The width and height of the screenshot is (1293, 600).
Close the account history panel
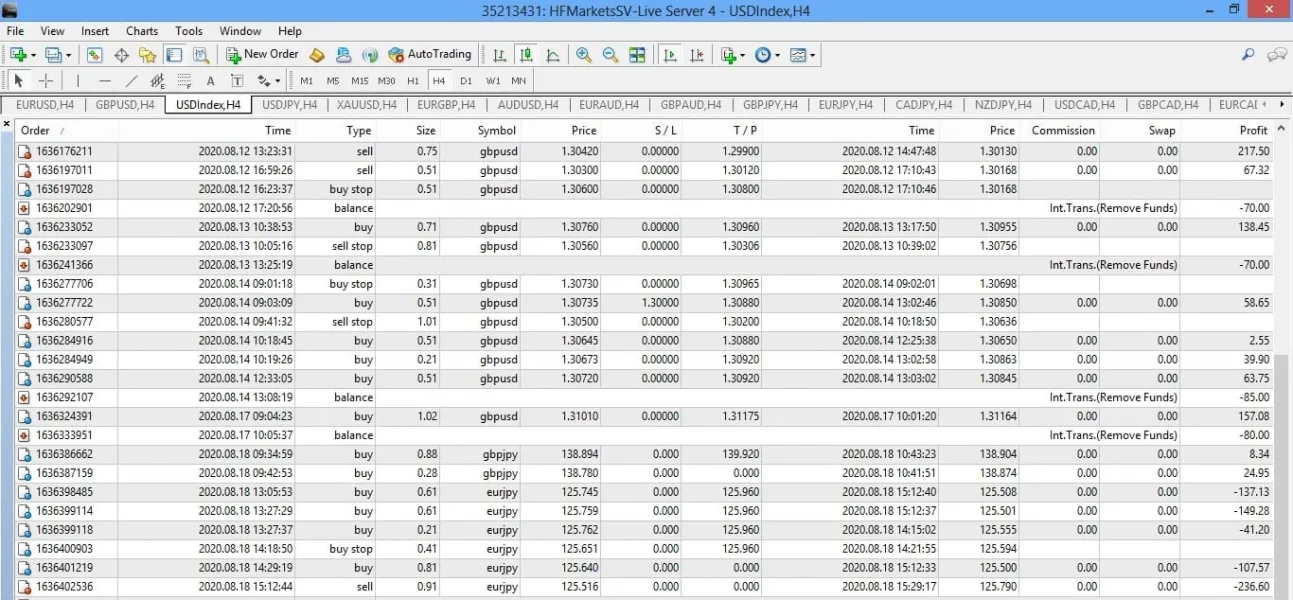pos(7,125)
